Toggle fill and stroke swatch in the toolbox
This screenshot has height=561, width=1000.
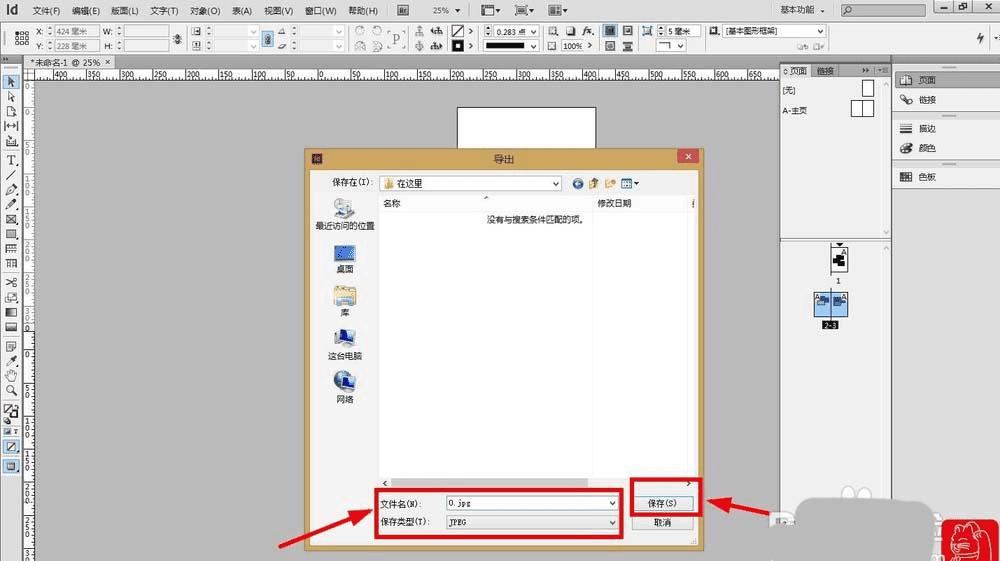pyautogui.click(x=11, y=411)
